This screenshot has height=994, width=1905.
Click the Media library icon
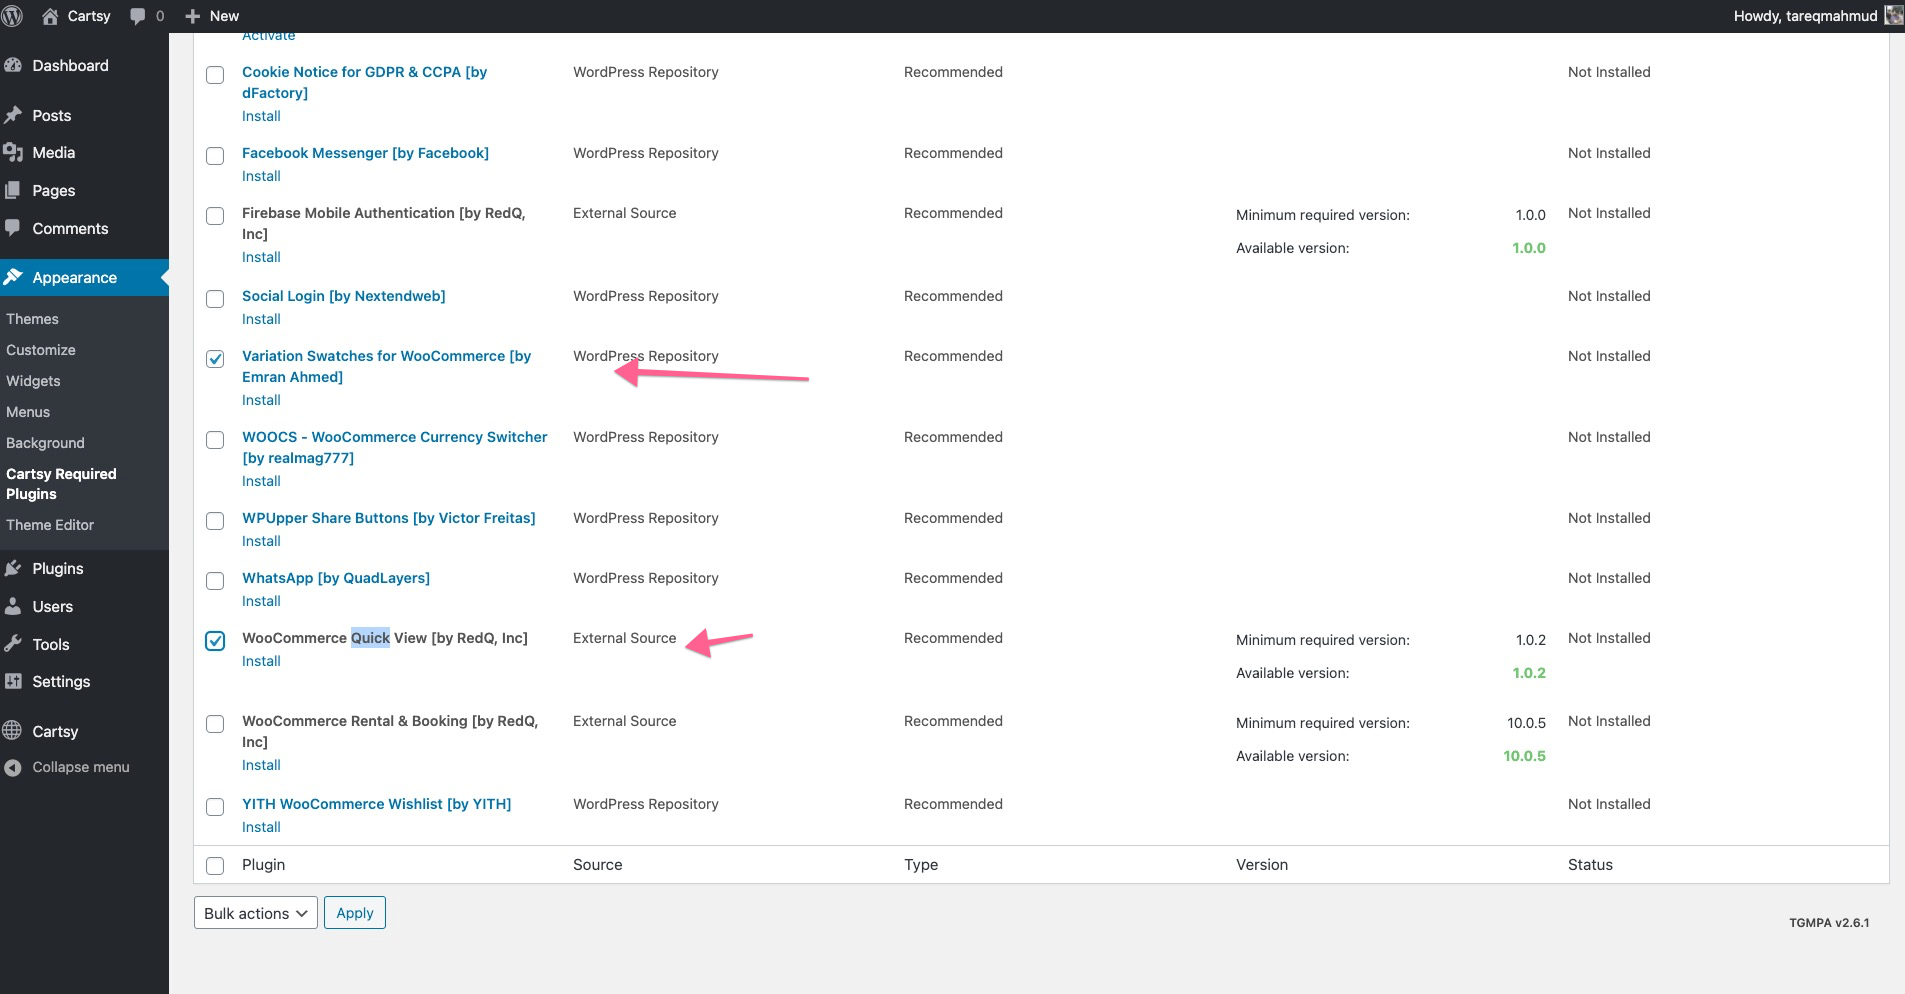[13, 152]
